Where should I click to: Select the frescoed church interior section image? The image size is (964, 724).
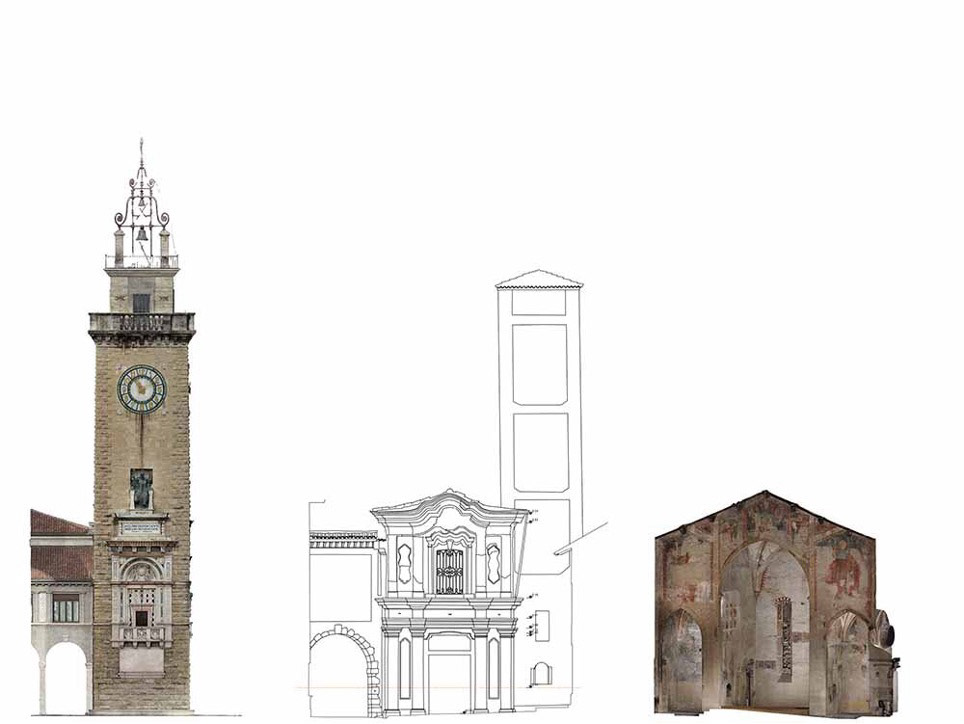[778, 603]
